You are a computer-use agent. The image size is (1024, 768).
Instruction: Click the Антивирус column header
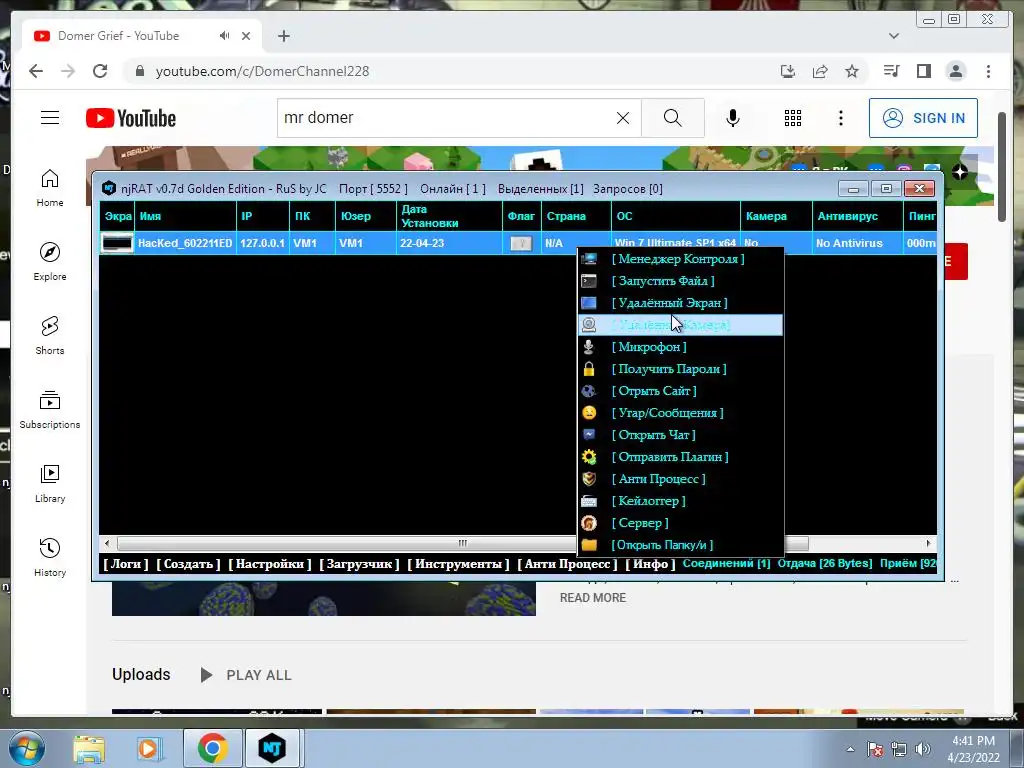857,216
